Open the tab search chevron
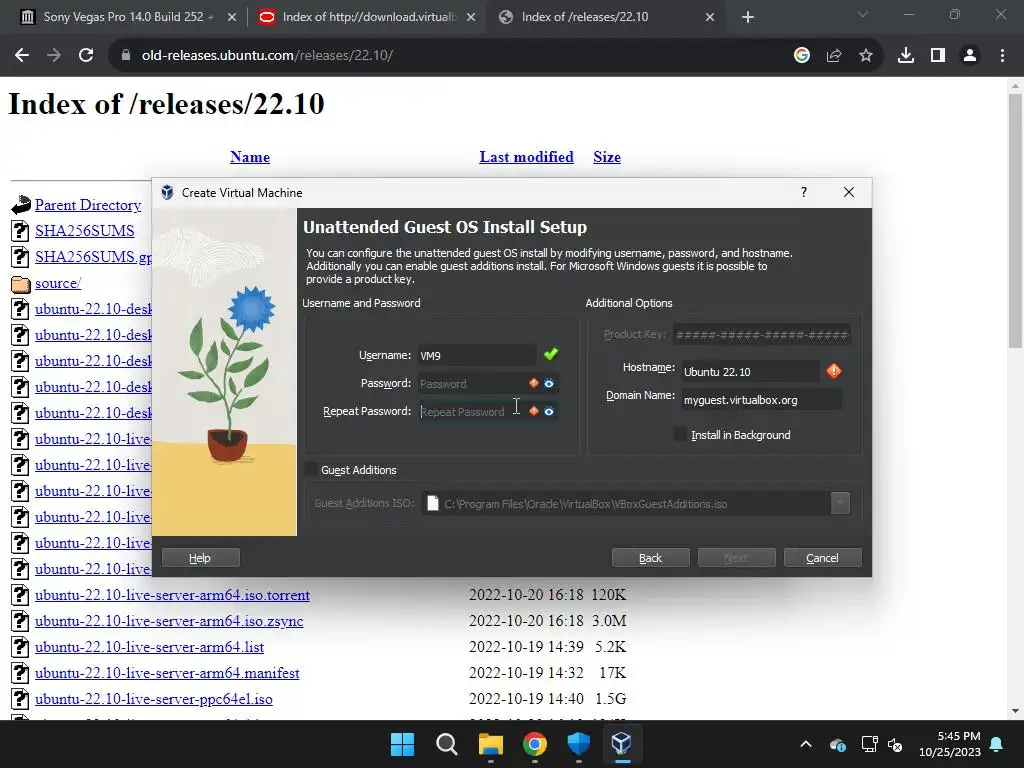1024x768 pixels. click(x=863, y=14)
